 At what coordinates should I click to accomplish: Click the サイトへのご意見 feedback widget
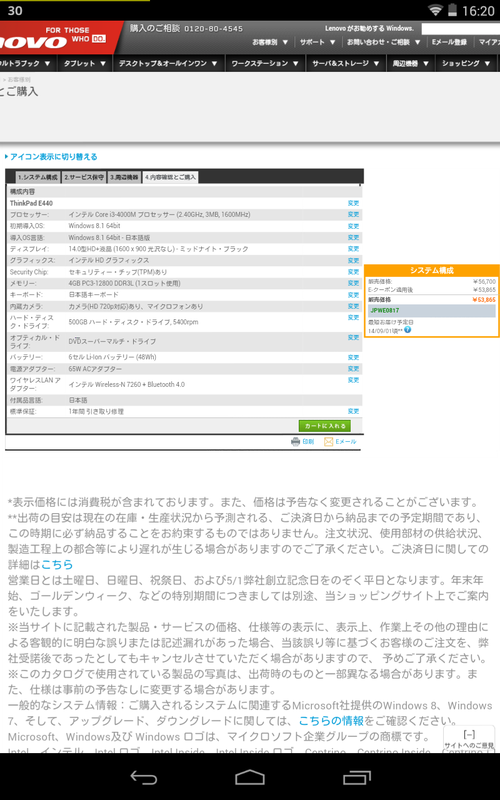pos(468,740)
